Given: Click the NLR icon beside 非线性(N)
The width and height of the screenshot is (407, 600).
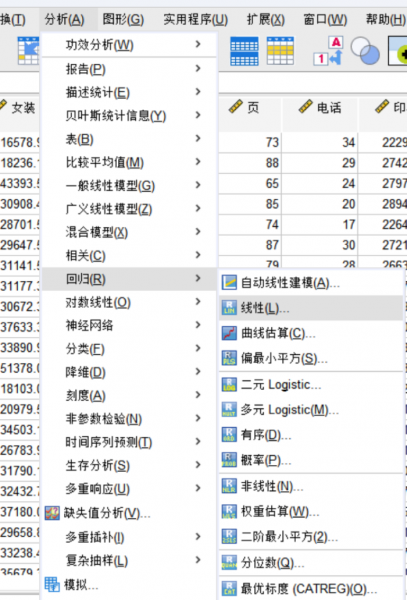Looking at the screenshot, I should [229, 486].
